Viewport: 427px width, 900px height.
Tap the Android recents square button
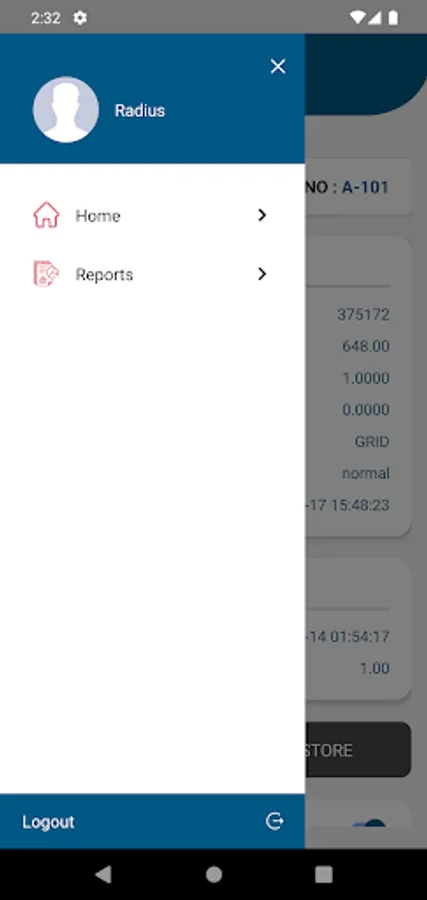[x=324, y=874]
